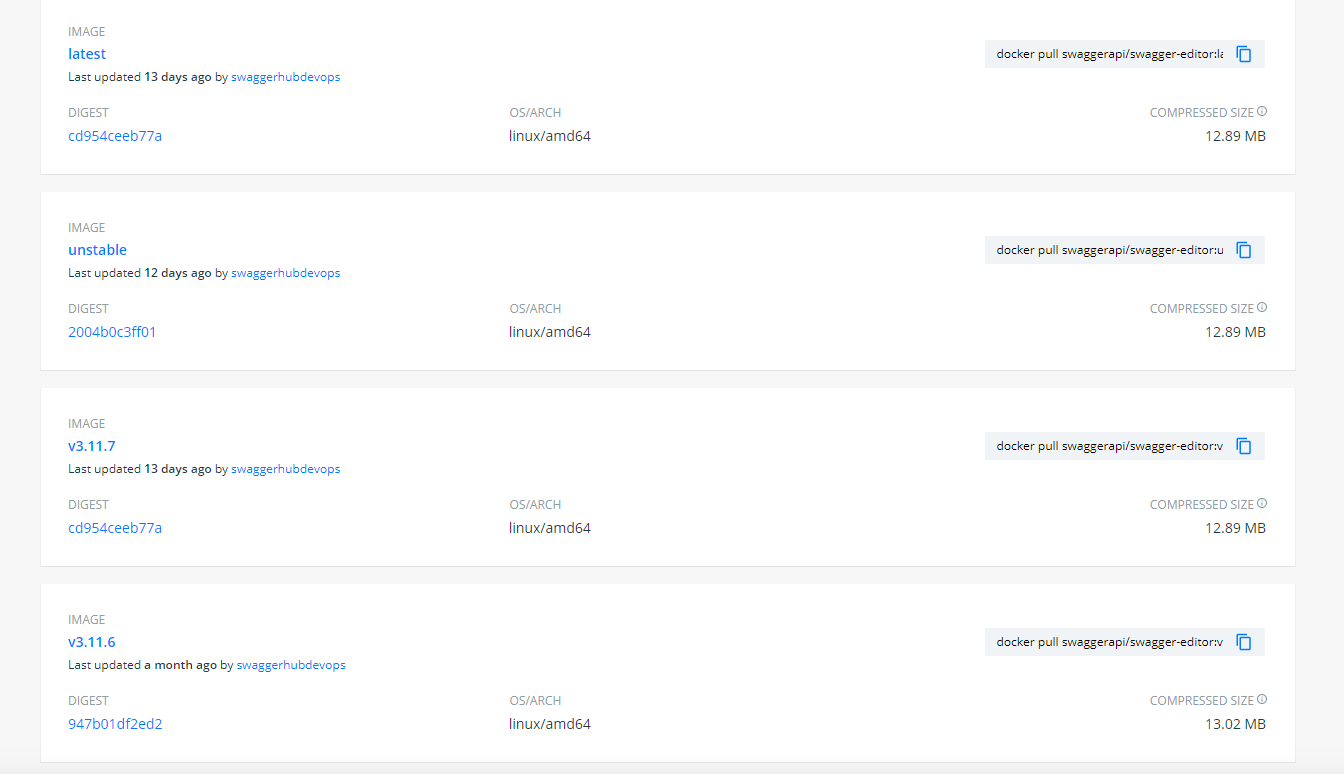Open compressed size info for v3.11.6
The width and height of the screenshot is (1344, 774).
coord(1262,698)
